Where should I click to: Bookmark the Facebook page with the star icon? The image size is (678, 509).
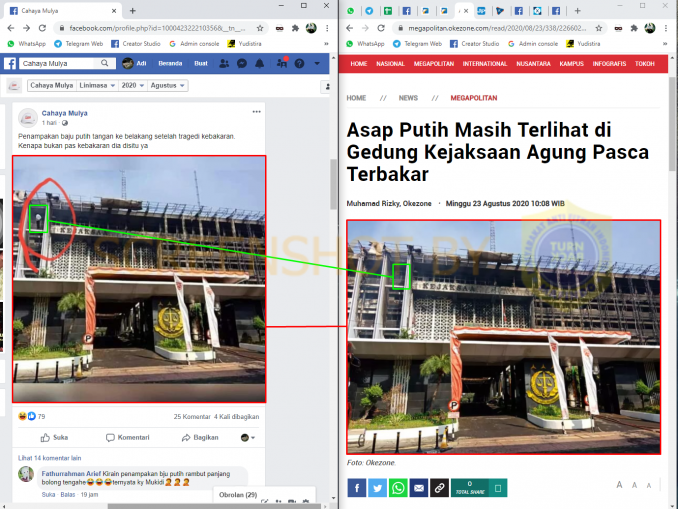260,28
